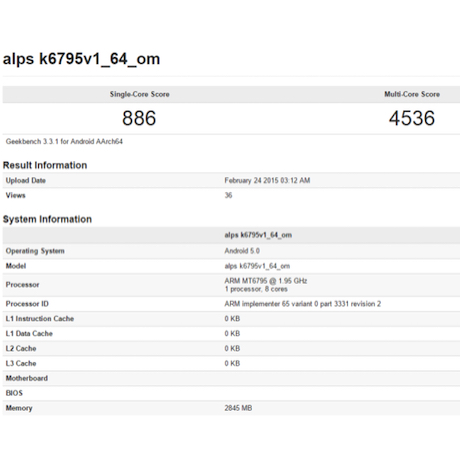Viewport: 460px width, 450px height.
Task: Click the System Information heading
Action: coord(47,219)
